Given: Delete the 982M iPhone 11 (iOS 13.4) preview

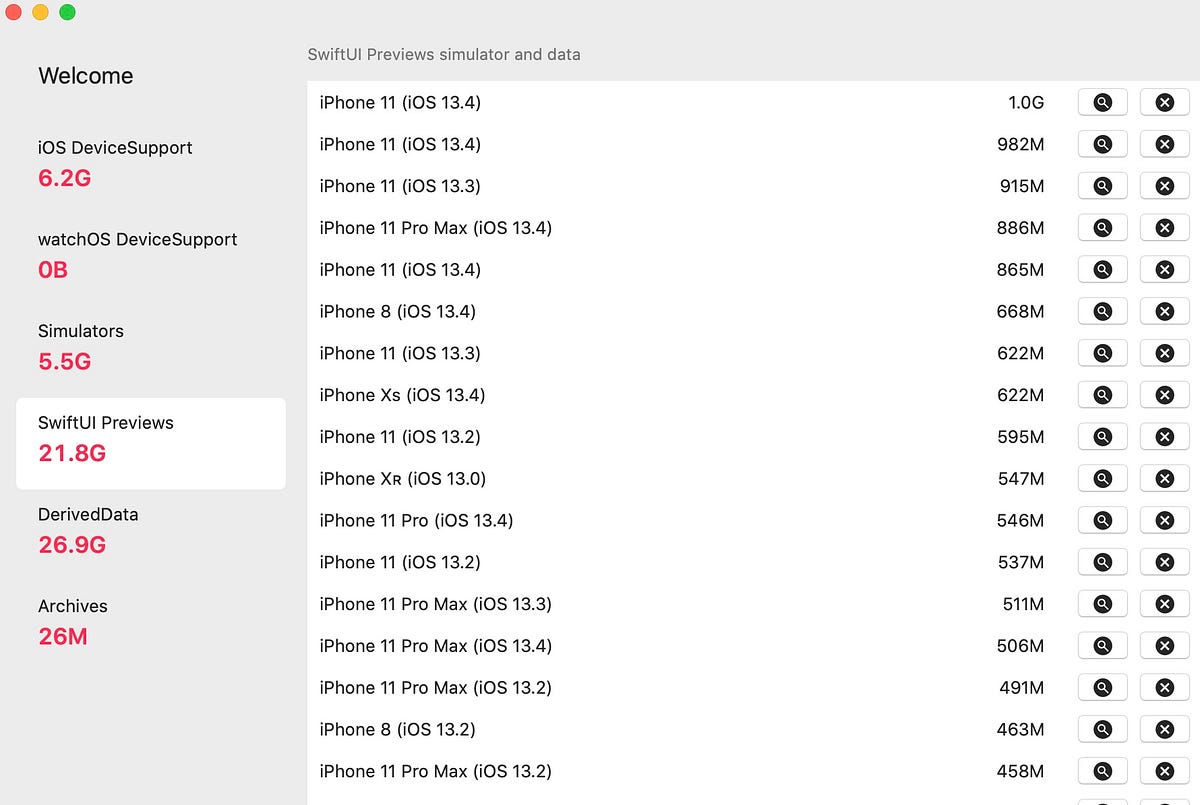Looking at the screenshot, I should [x=1164, y=144].
